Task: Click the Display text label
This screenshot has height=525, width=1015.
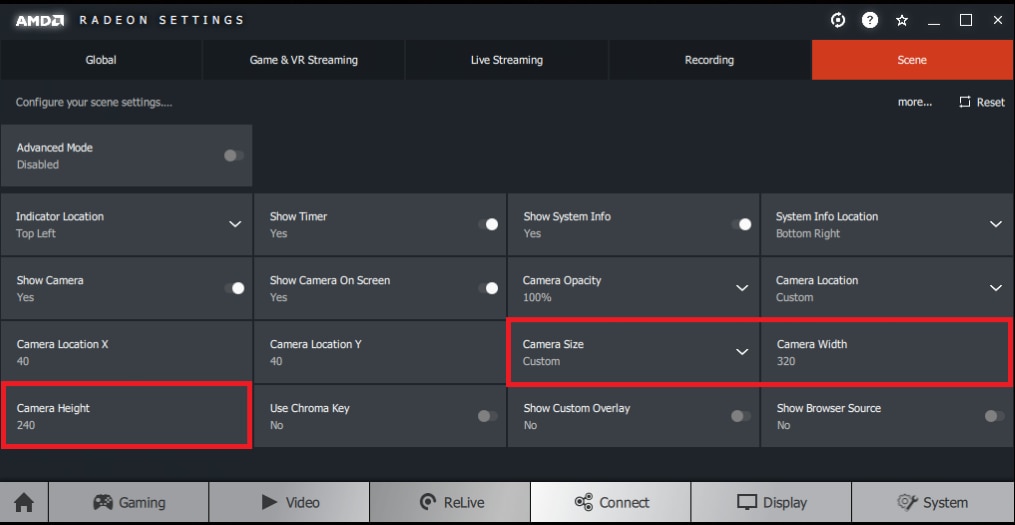Action: click(x=785, y=502)
